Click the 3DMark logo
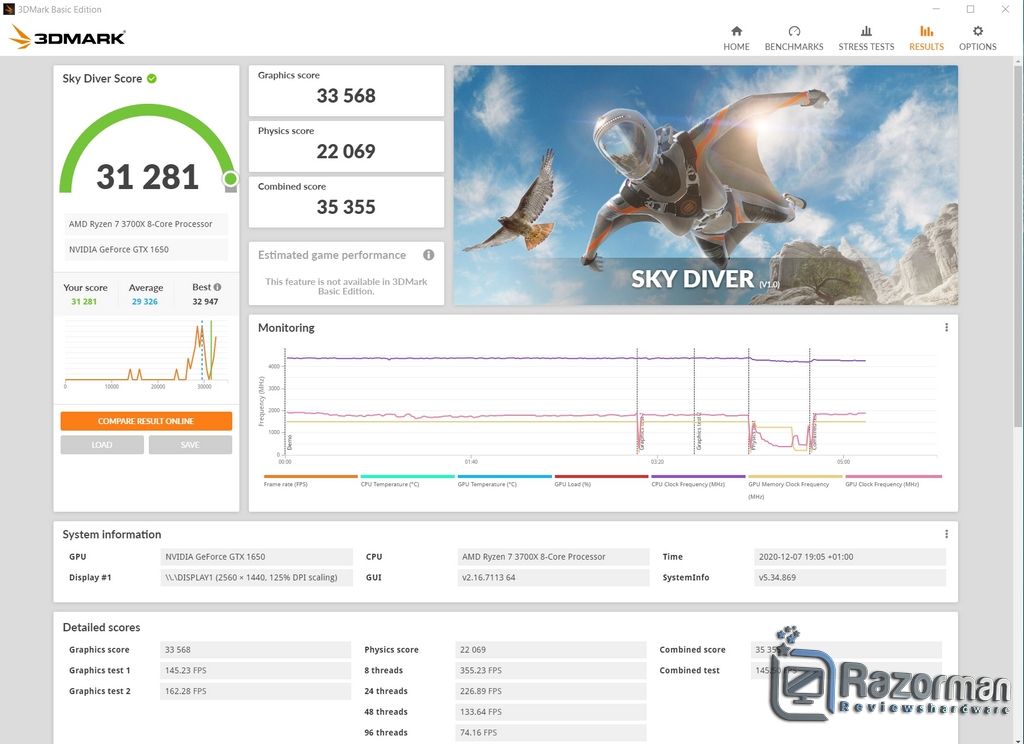The height and width of the screenshot is (744, 1024). [x=67, y=37]
